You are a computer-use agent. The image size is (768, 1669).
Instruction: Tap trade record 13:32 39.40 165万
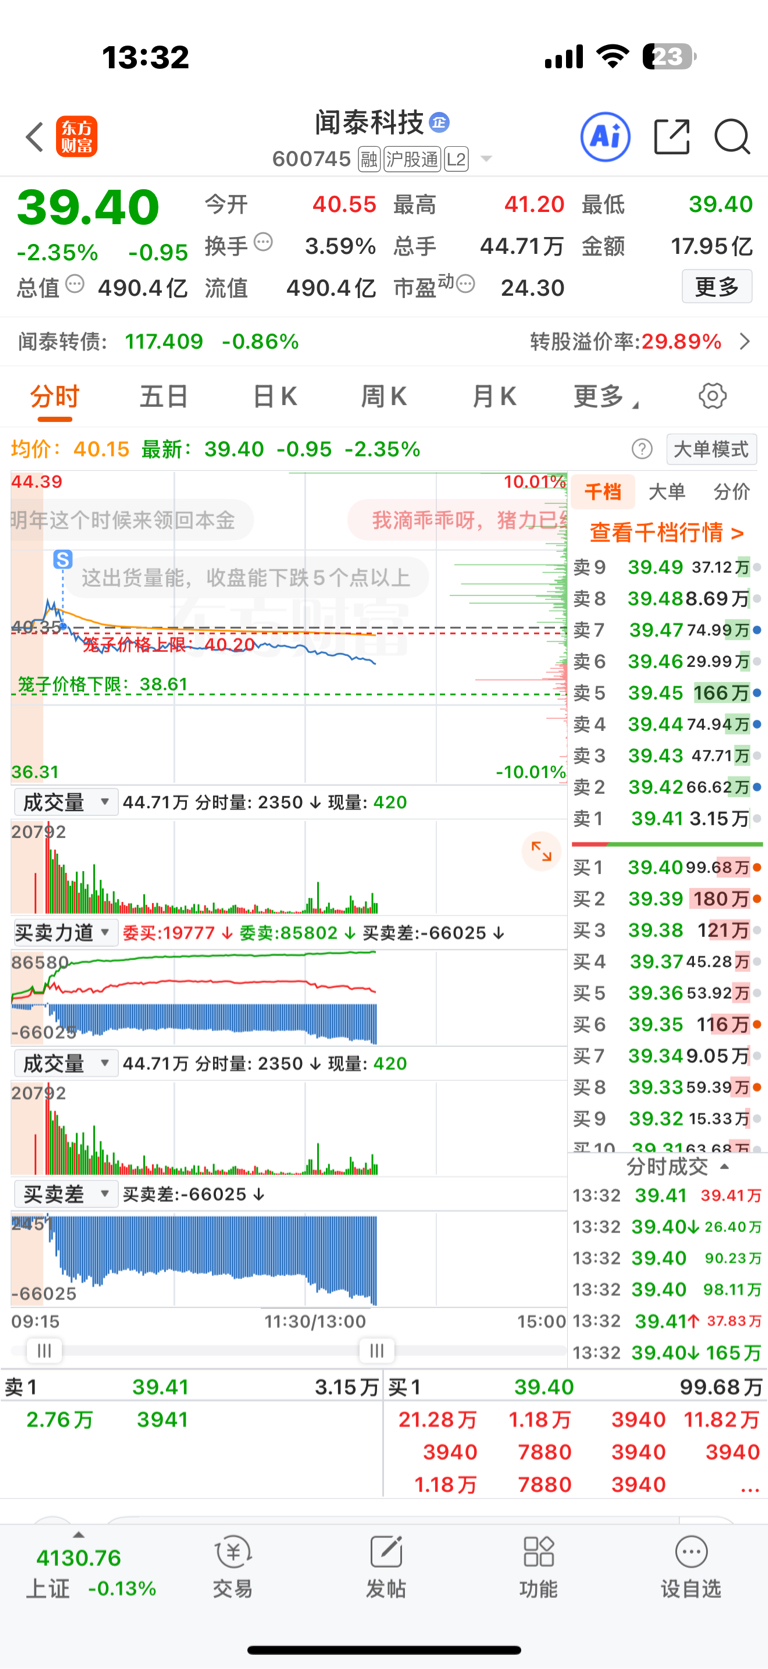point(667,1353)
